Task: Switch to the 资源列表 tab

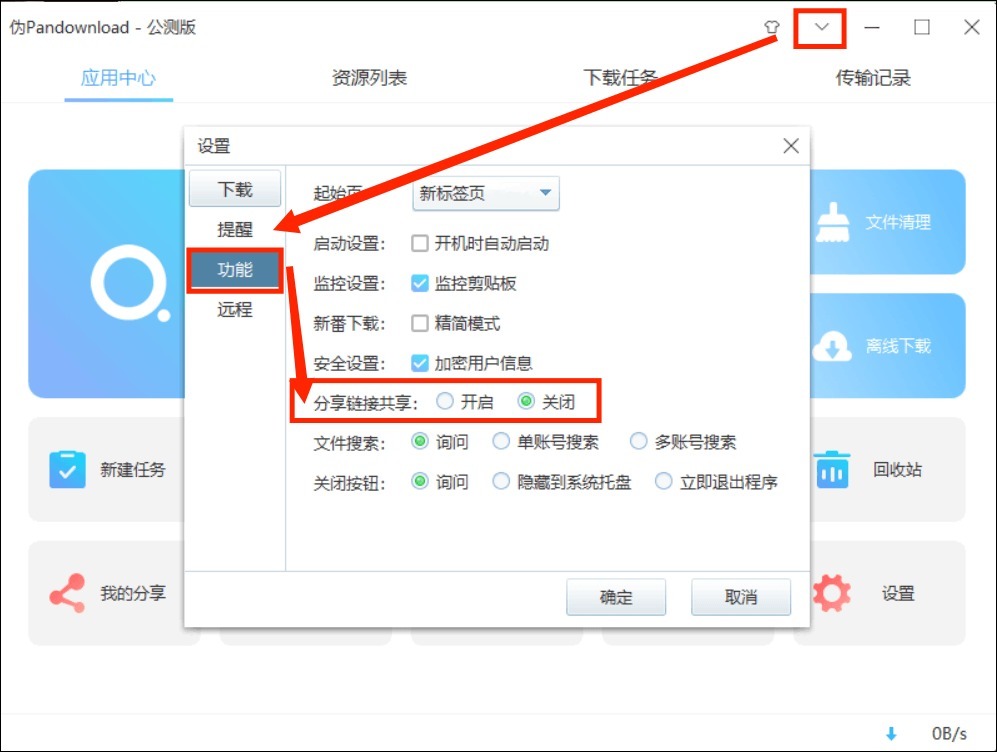Action: point(369,78)
